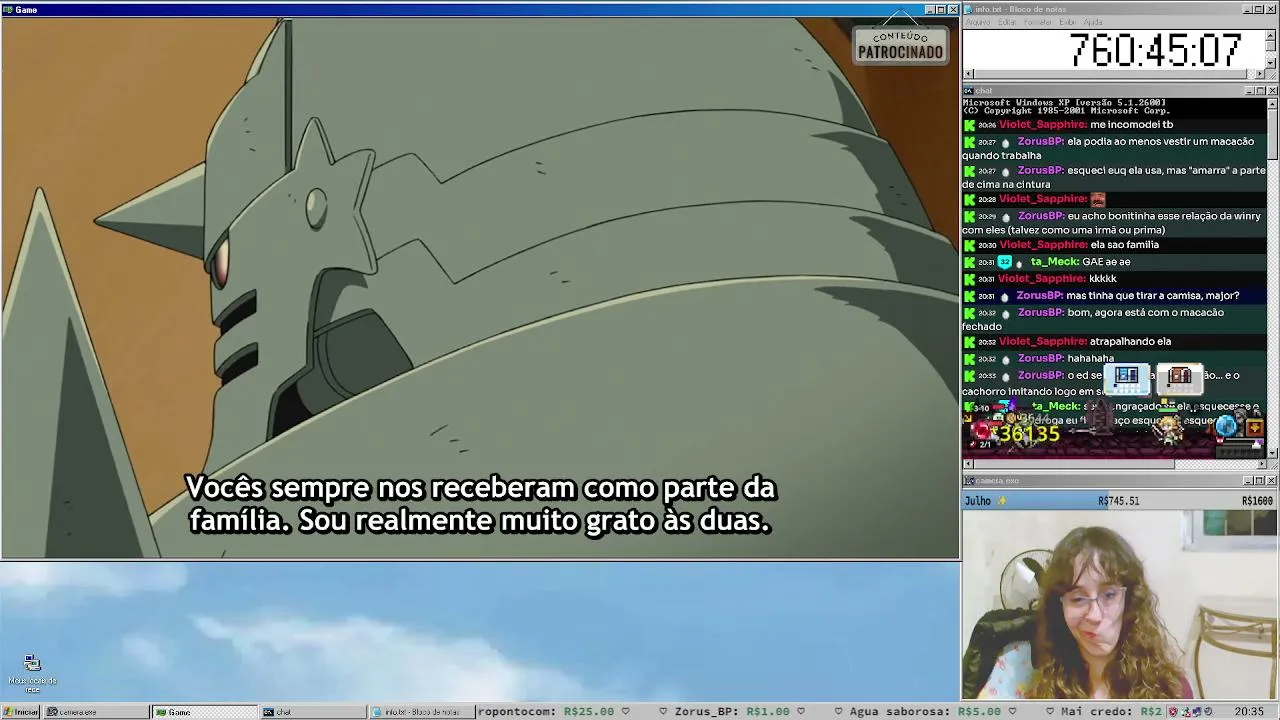The height and width of the screenshot is (720, 1280).
Task: Click the Conteúdo Patrocinado badge
Action: coord(900,45)
